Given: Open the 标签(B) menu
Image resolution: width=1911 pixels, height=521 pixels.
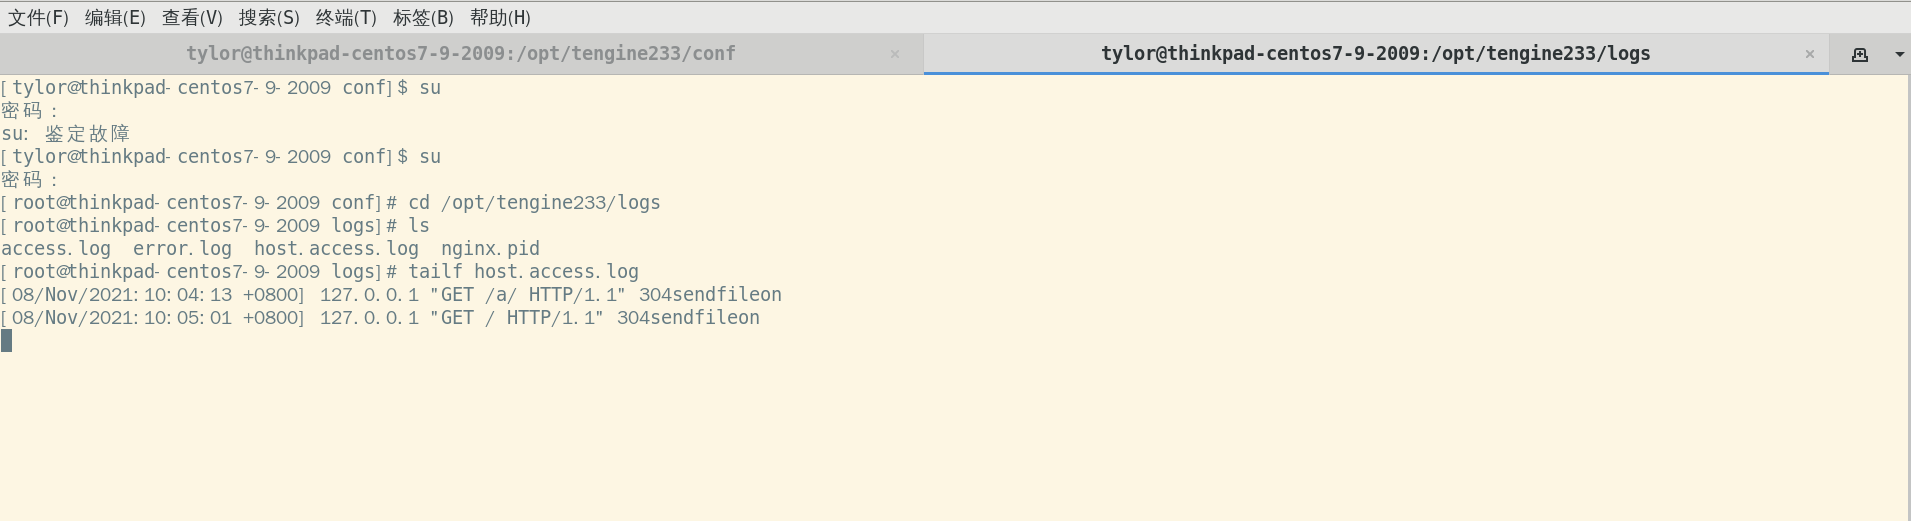Looking at the screenshot, I should pyautogui.click(x=423, y=18).
